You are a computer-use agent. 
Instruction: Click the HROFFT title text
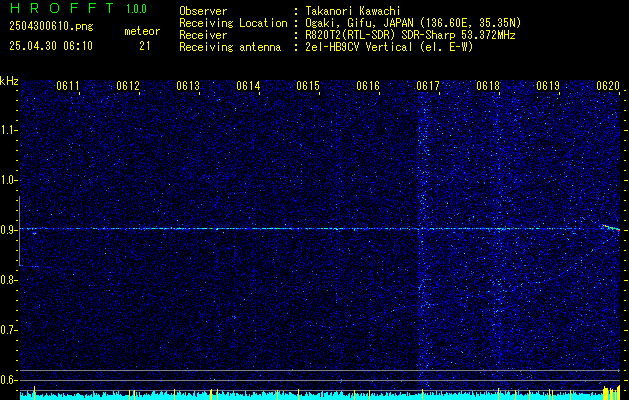tap(62, 8)
